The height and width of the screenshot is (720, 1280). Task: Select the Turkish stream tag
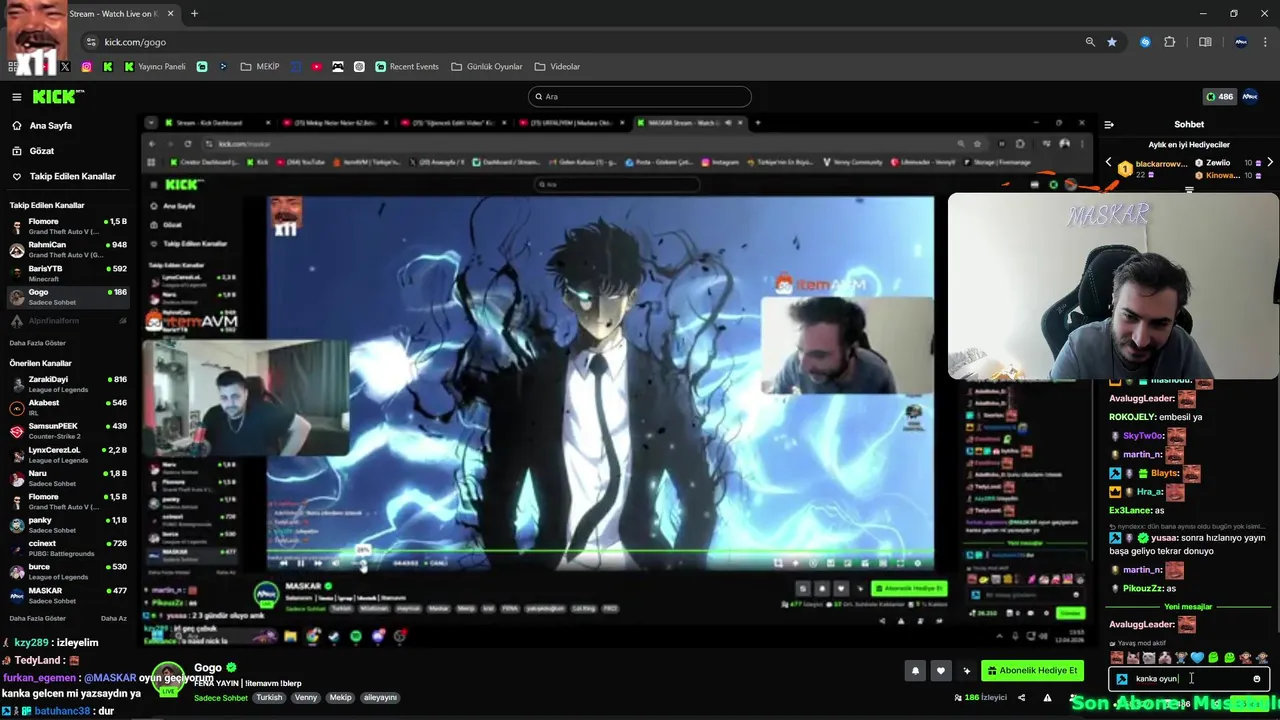pyautogui.click(x=269, y=698)
